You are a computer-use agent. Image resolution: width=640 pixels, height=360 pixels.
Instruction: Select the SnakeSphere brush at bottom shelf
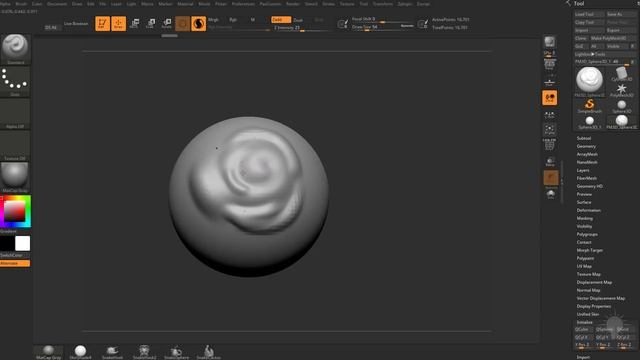click(176, 352)
